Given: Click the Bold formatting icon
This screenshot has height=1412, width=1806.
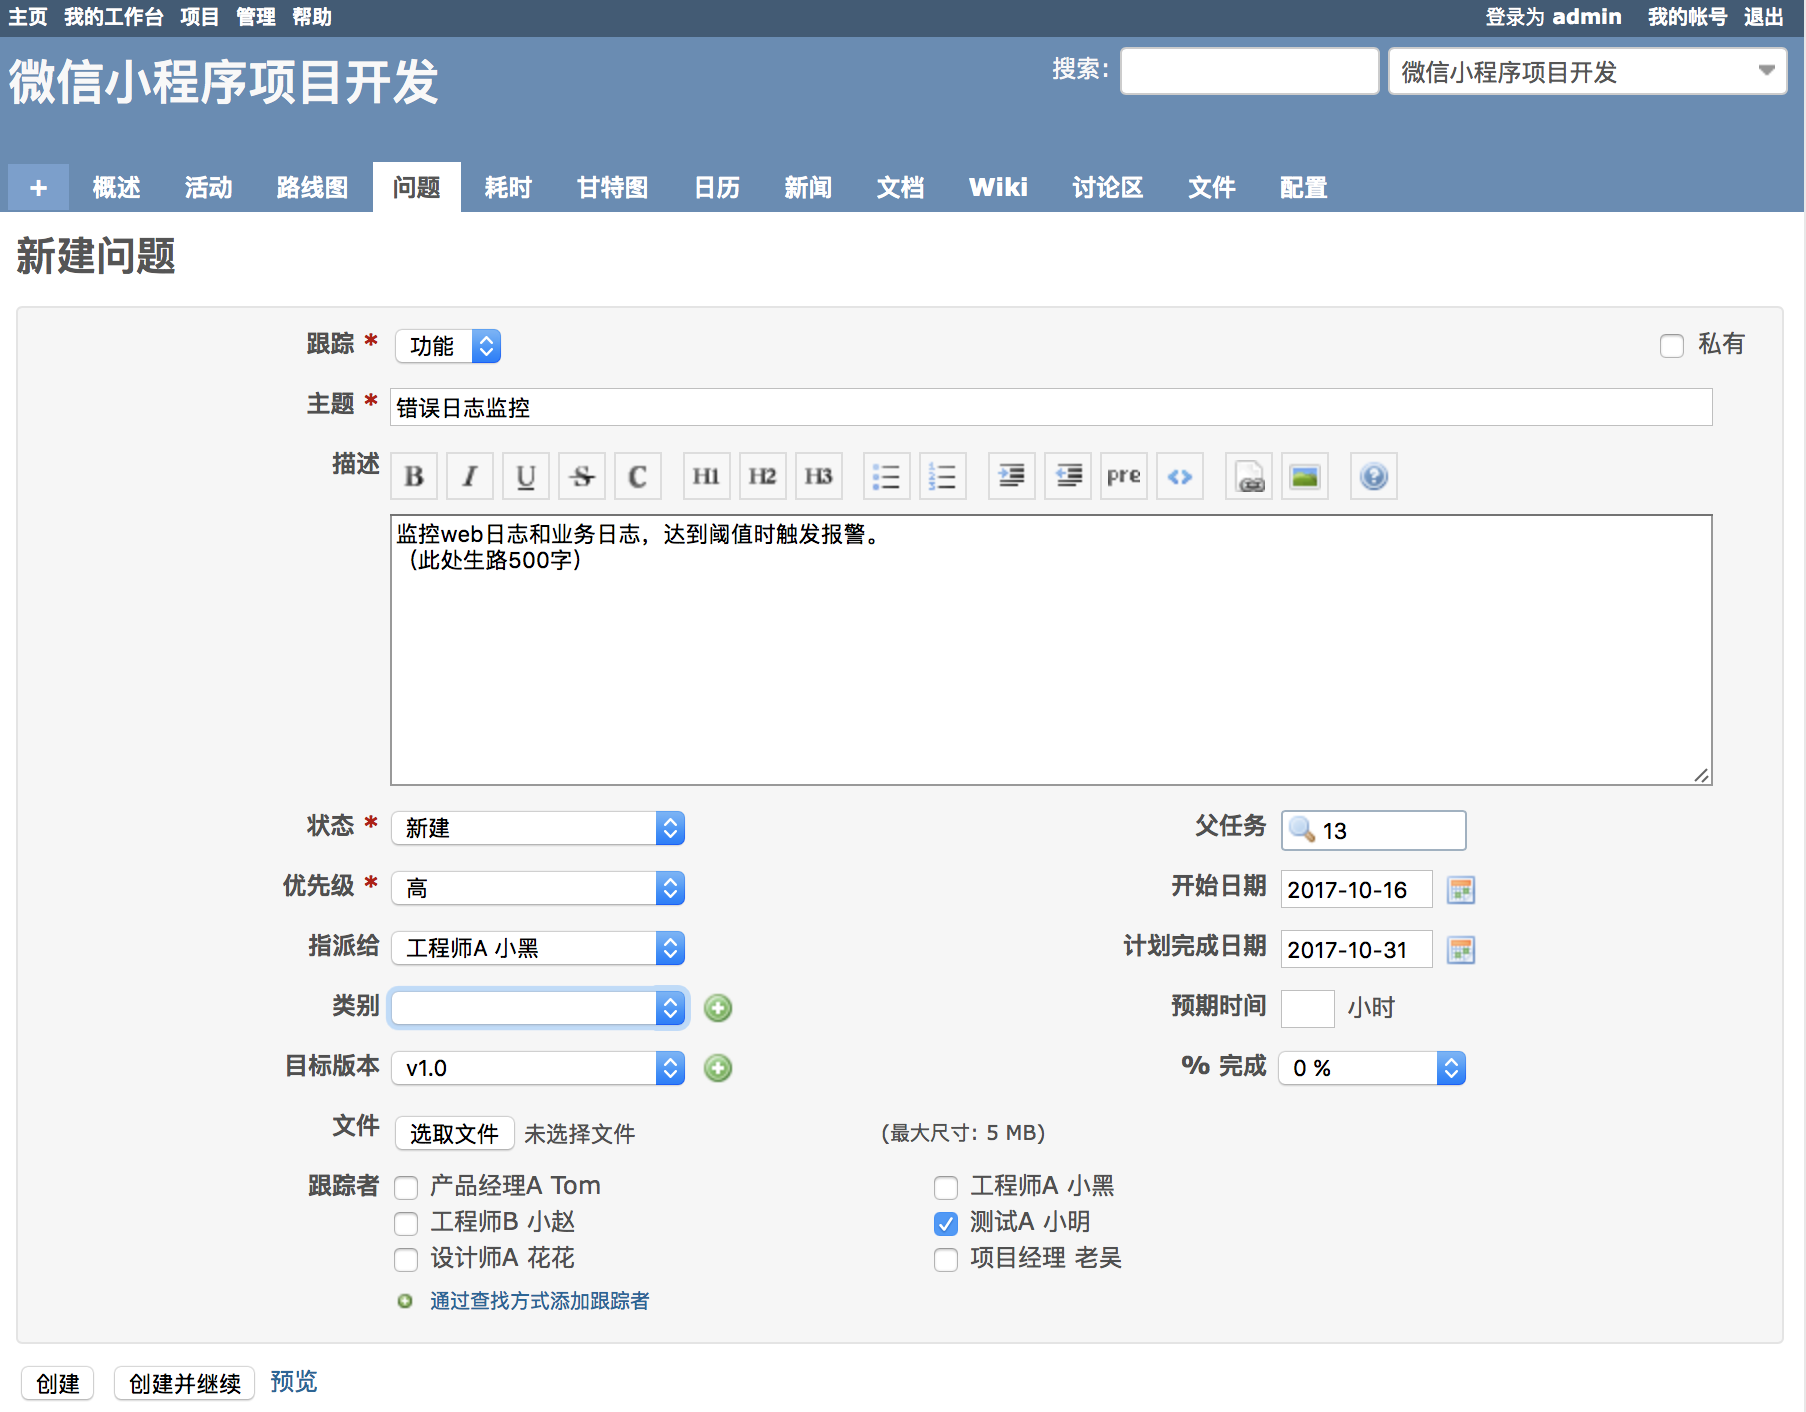Looking at the screenshot, I should (x=414, y=477).
